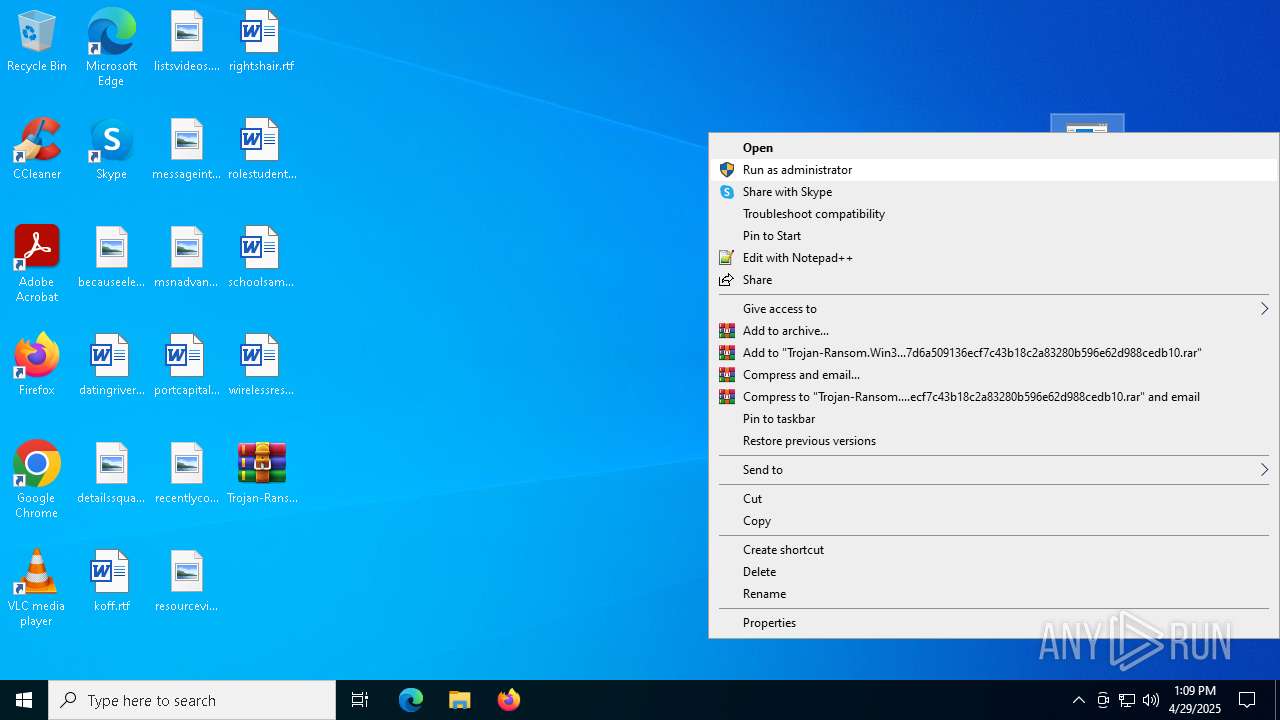Click the Task View taskbar button
1280x720 pixels.
tap(360, 700)
